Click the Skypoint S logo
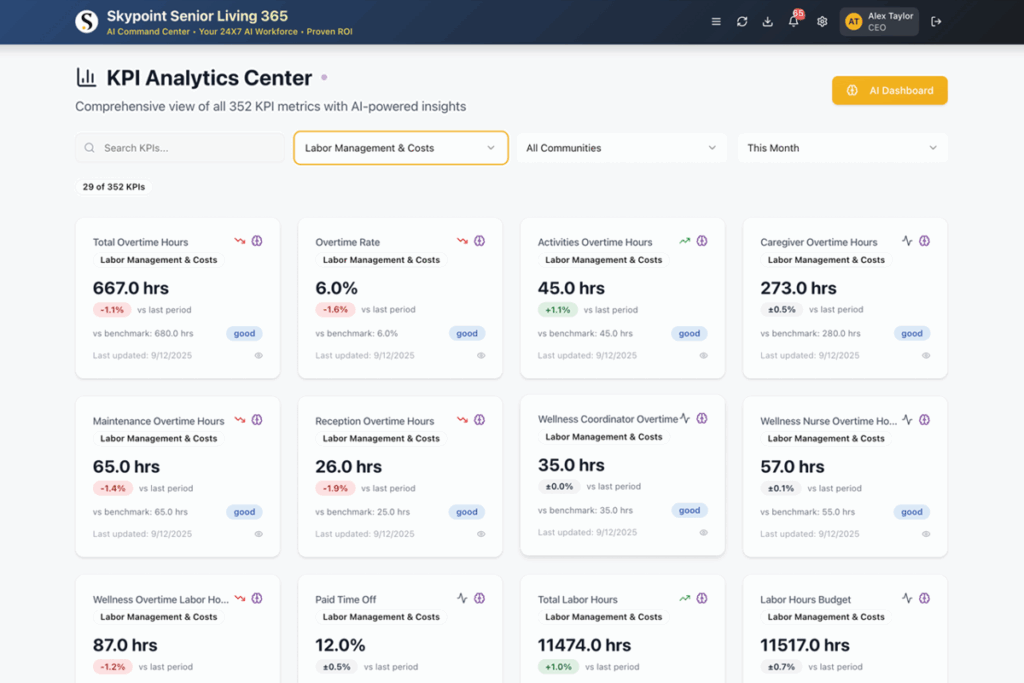The image size is (1024, 683). coord(87,22)
